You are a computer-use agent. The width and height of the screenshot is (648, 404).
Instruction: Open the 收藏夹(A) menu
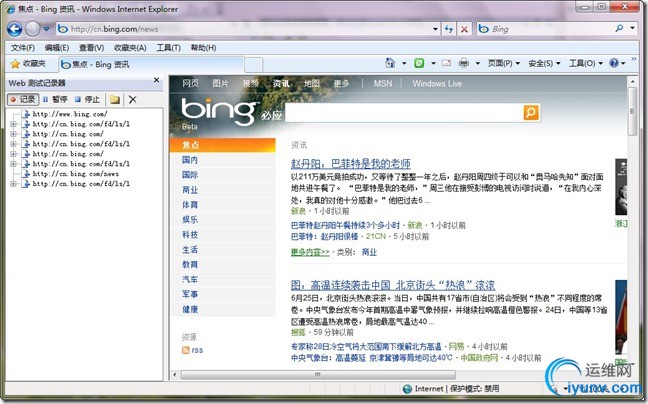[130, 48]
